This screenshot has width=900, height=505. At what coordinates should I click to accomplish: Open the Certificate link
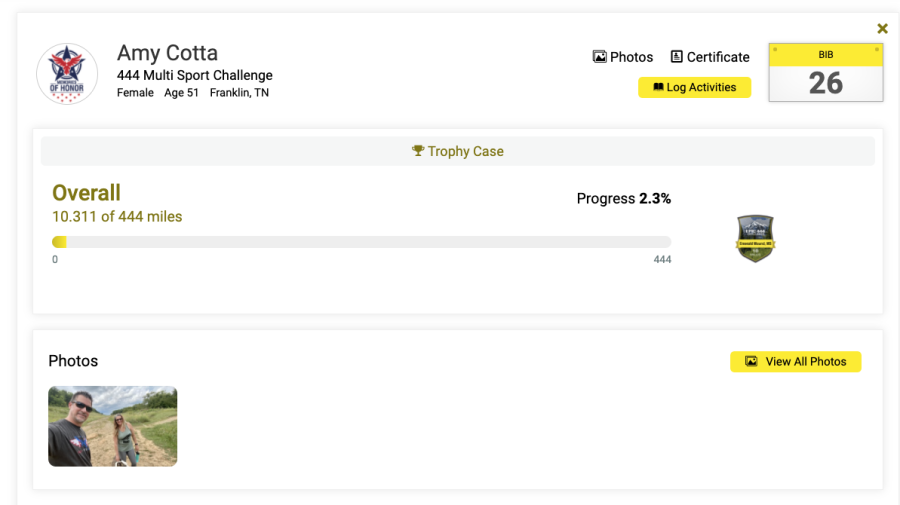710,57
